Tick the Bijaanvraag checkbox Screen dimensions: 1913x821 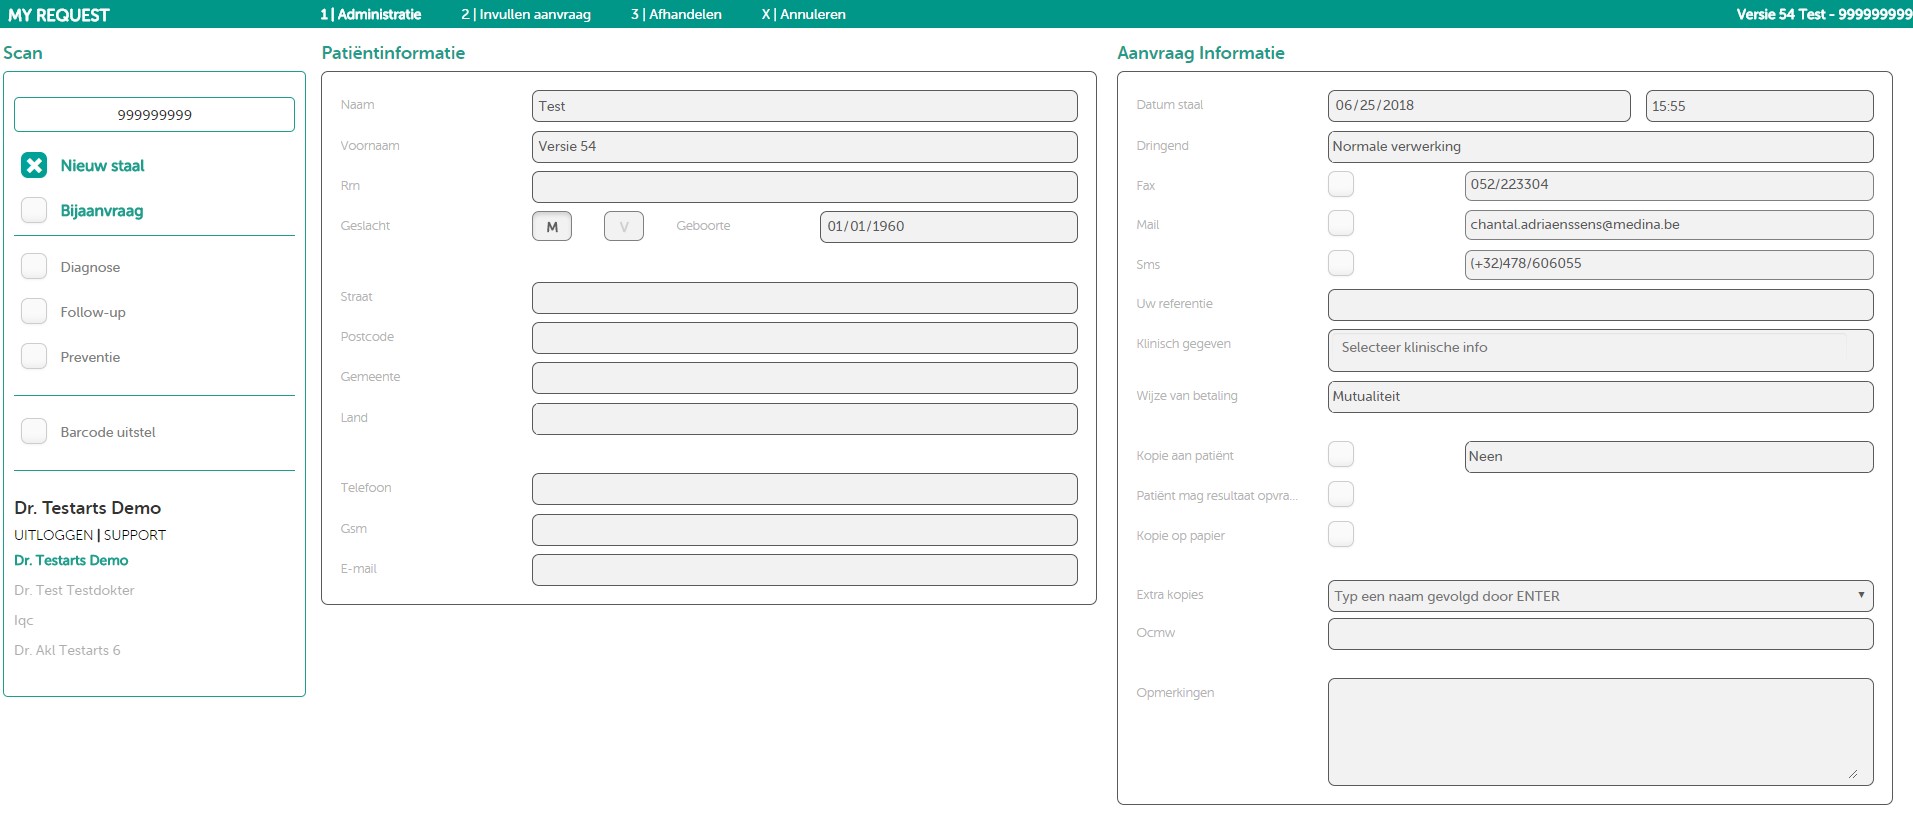34,210
